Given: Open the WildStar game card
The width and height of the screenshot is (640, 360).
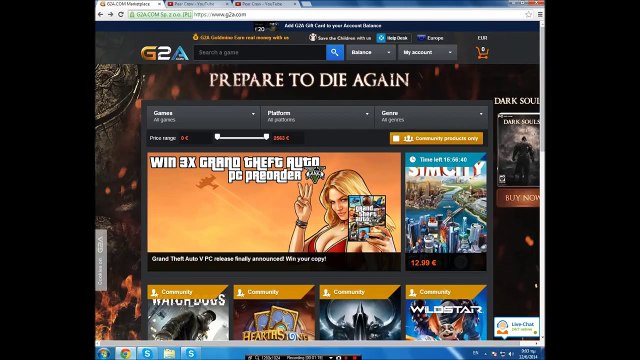Looking at the screenshot, I should [446, 313].
